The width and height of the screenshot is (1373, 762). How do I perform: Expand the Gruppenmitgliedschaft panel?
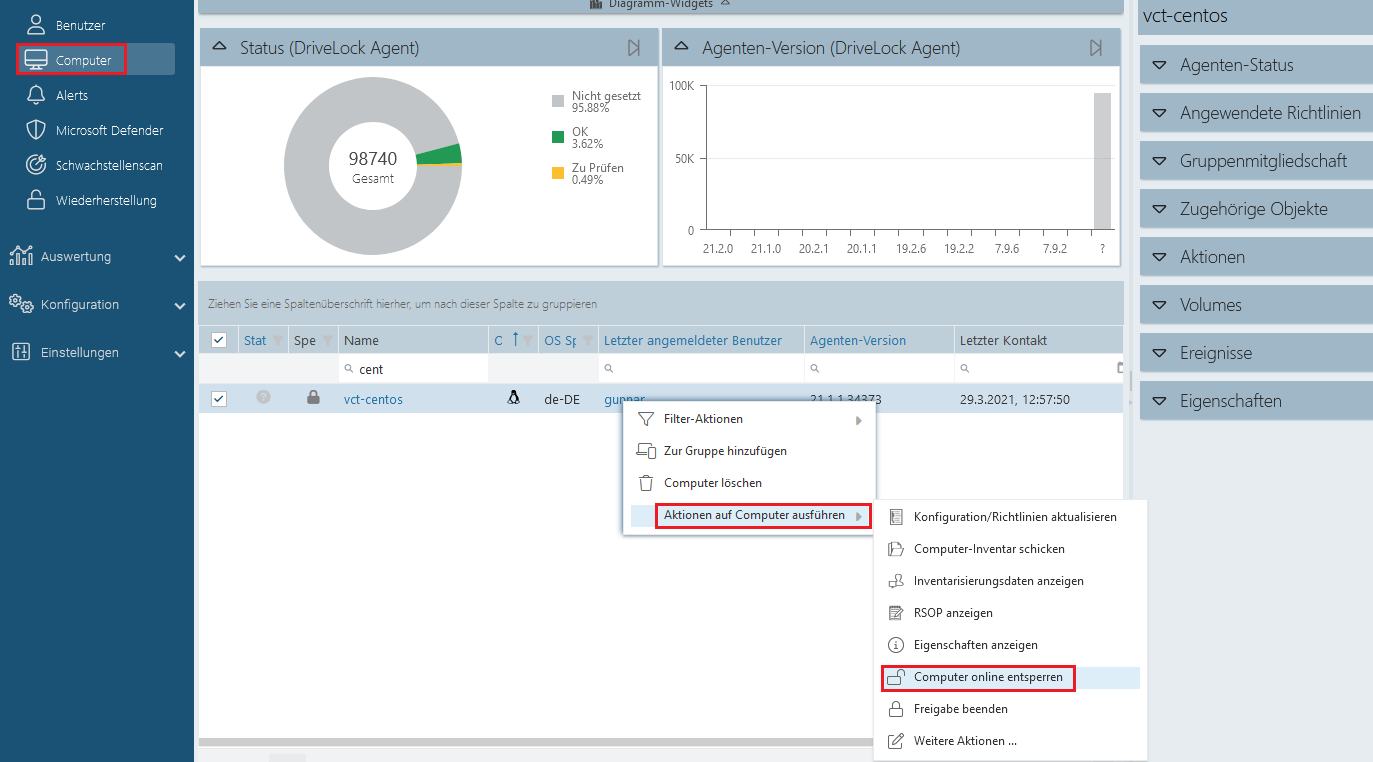[x=1160, y=161]
